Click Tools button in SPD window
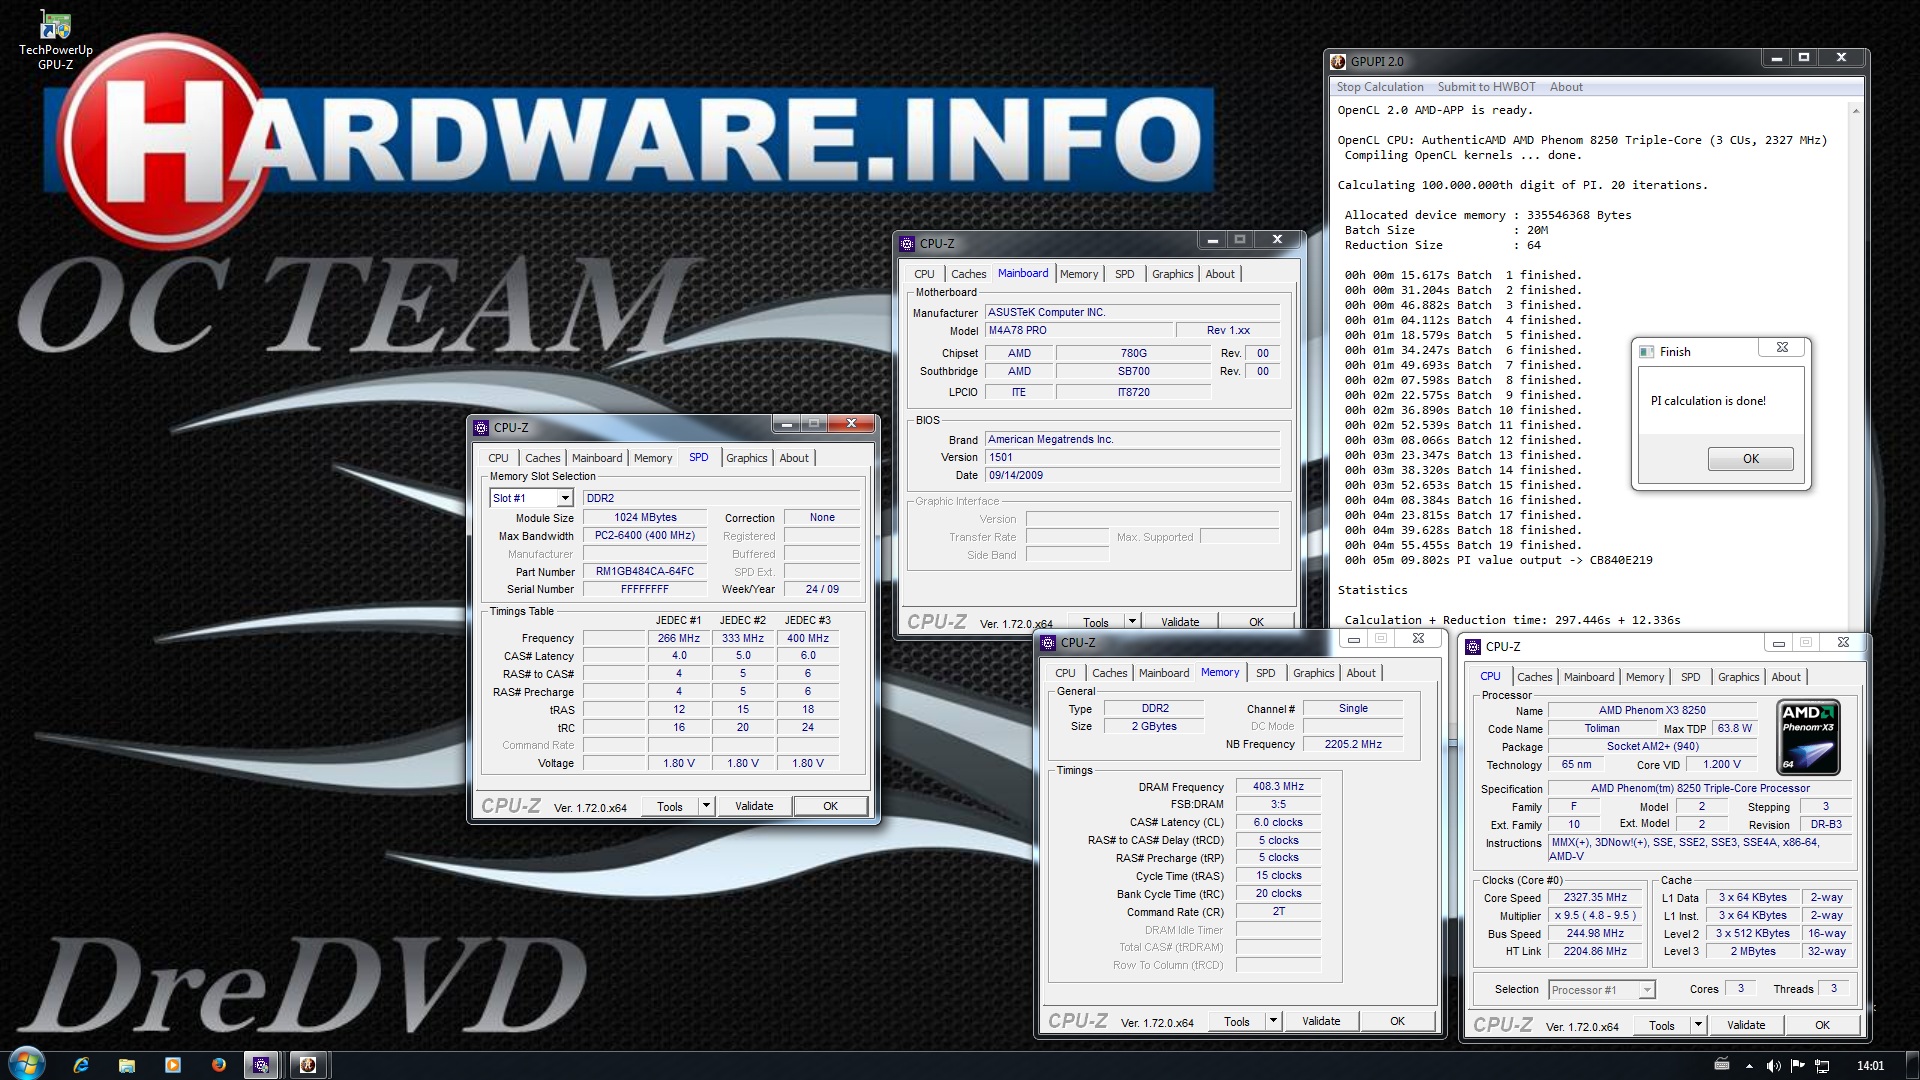 click(x=669, y=806)
